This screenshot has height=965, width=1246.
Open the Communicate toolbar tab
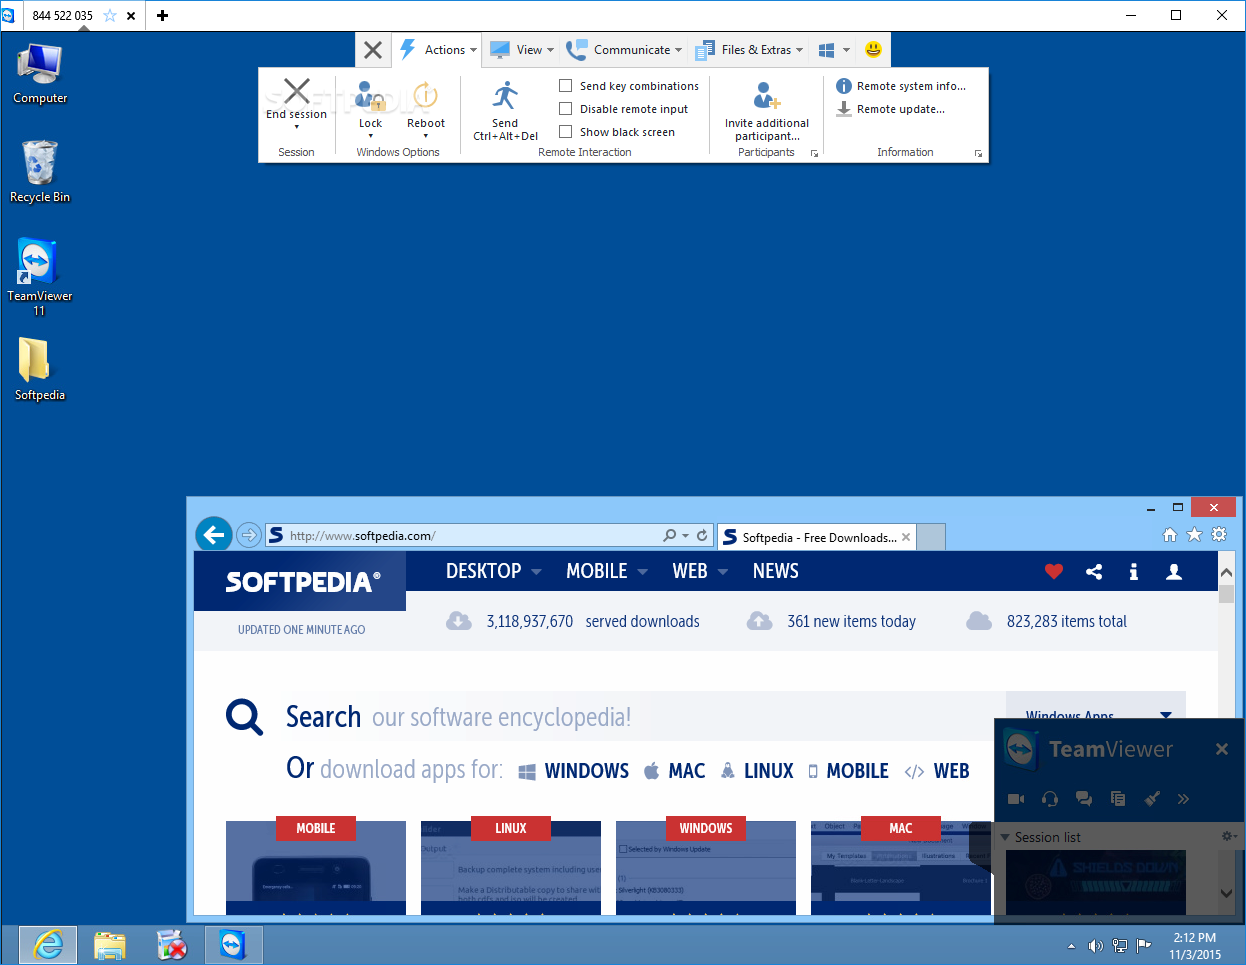[x=624, y=50]
